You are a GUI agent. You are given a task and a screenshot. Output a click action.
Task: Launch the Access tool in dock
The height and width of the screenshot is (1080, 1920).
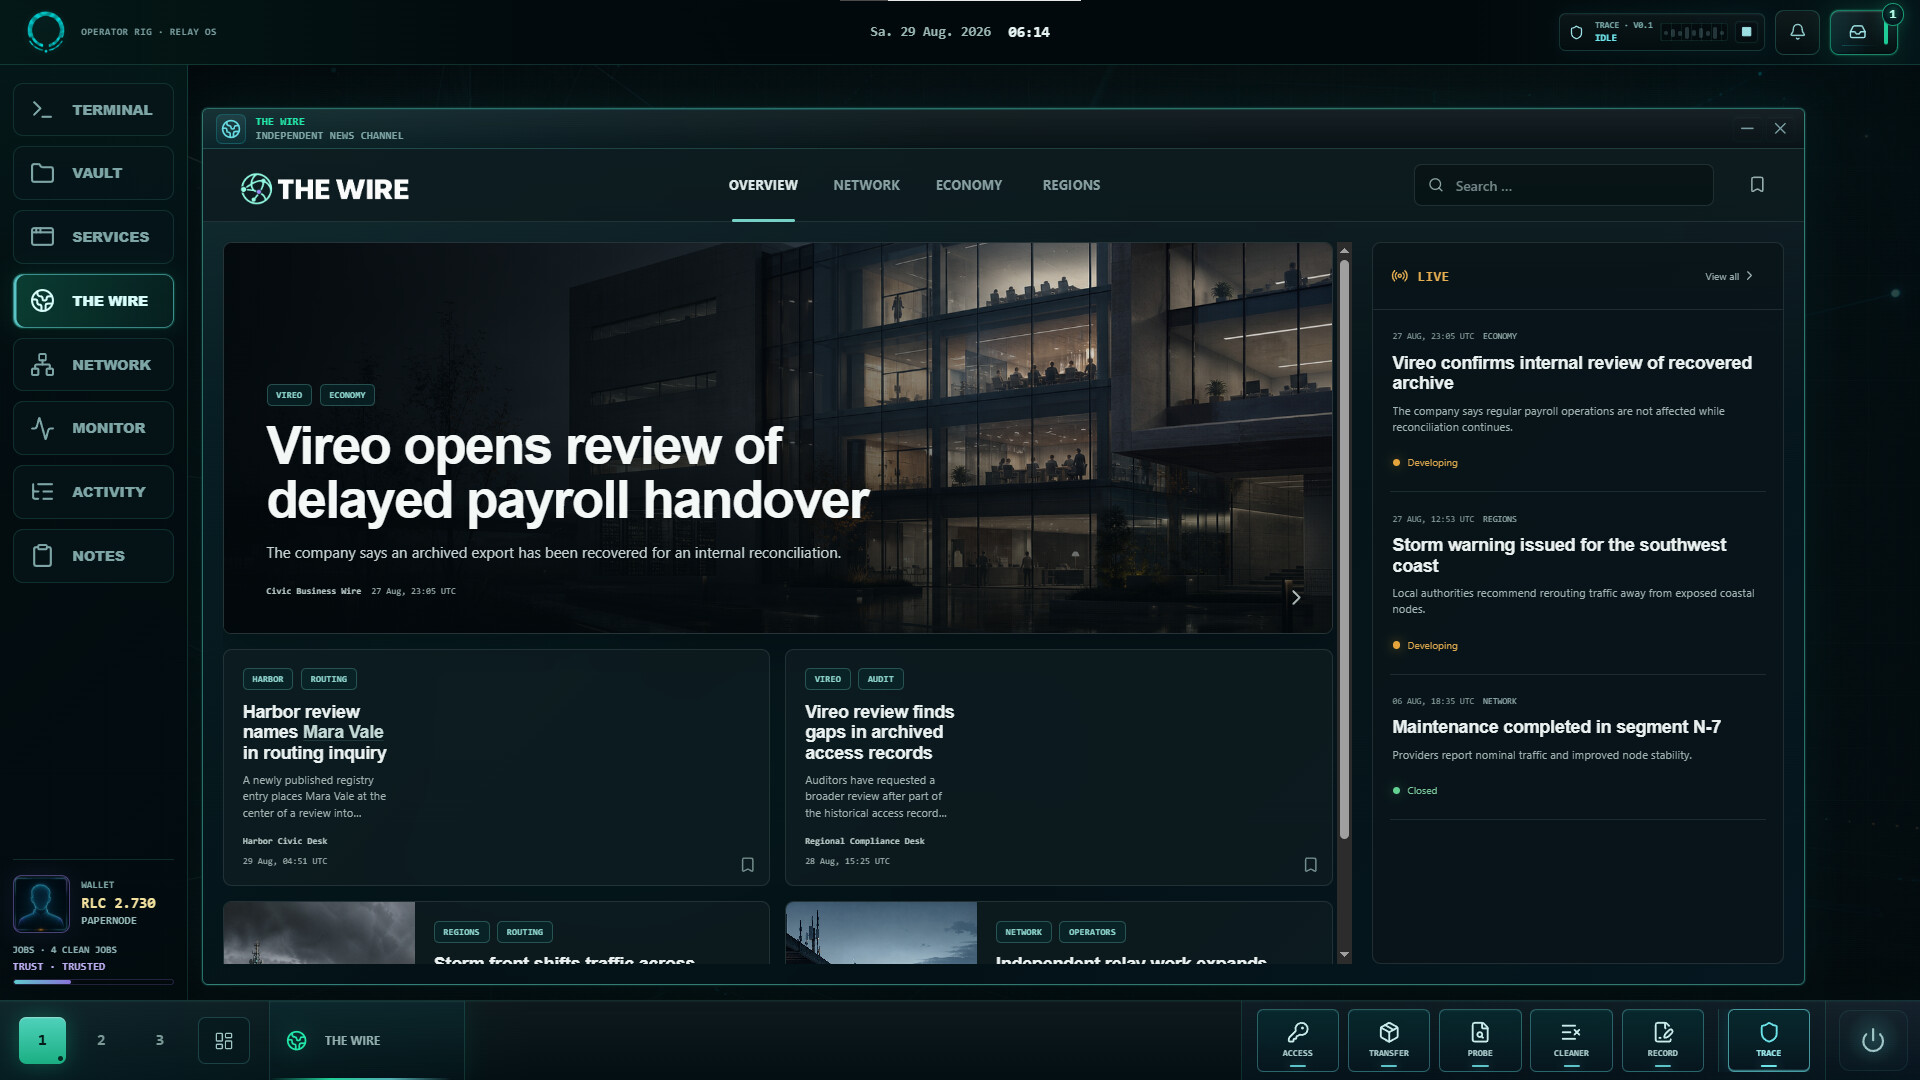[1297, 1040]
